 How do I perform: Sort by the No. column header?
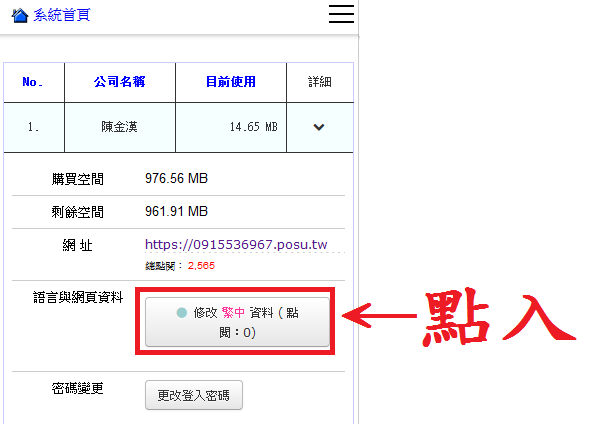click(x=32, y=82)
